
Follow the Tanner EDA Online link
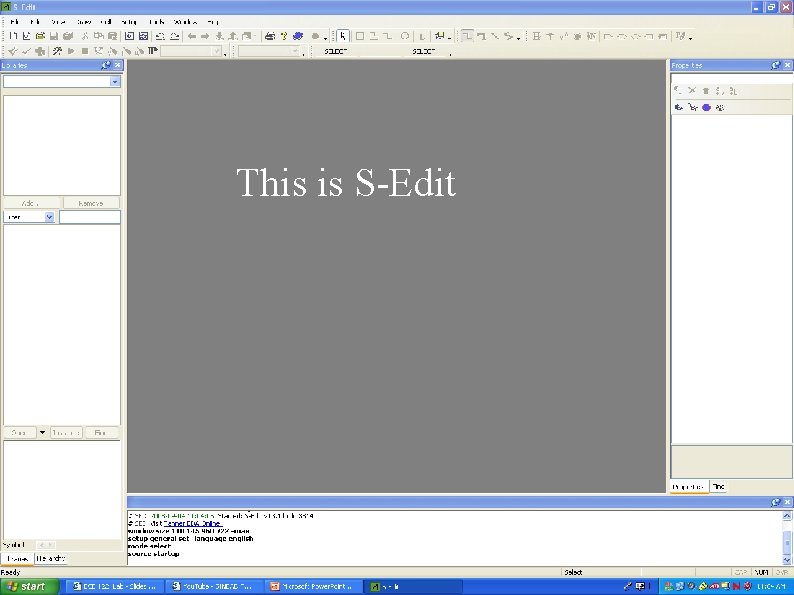(192, 524)
